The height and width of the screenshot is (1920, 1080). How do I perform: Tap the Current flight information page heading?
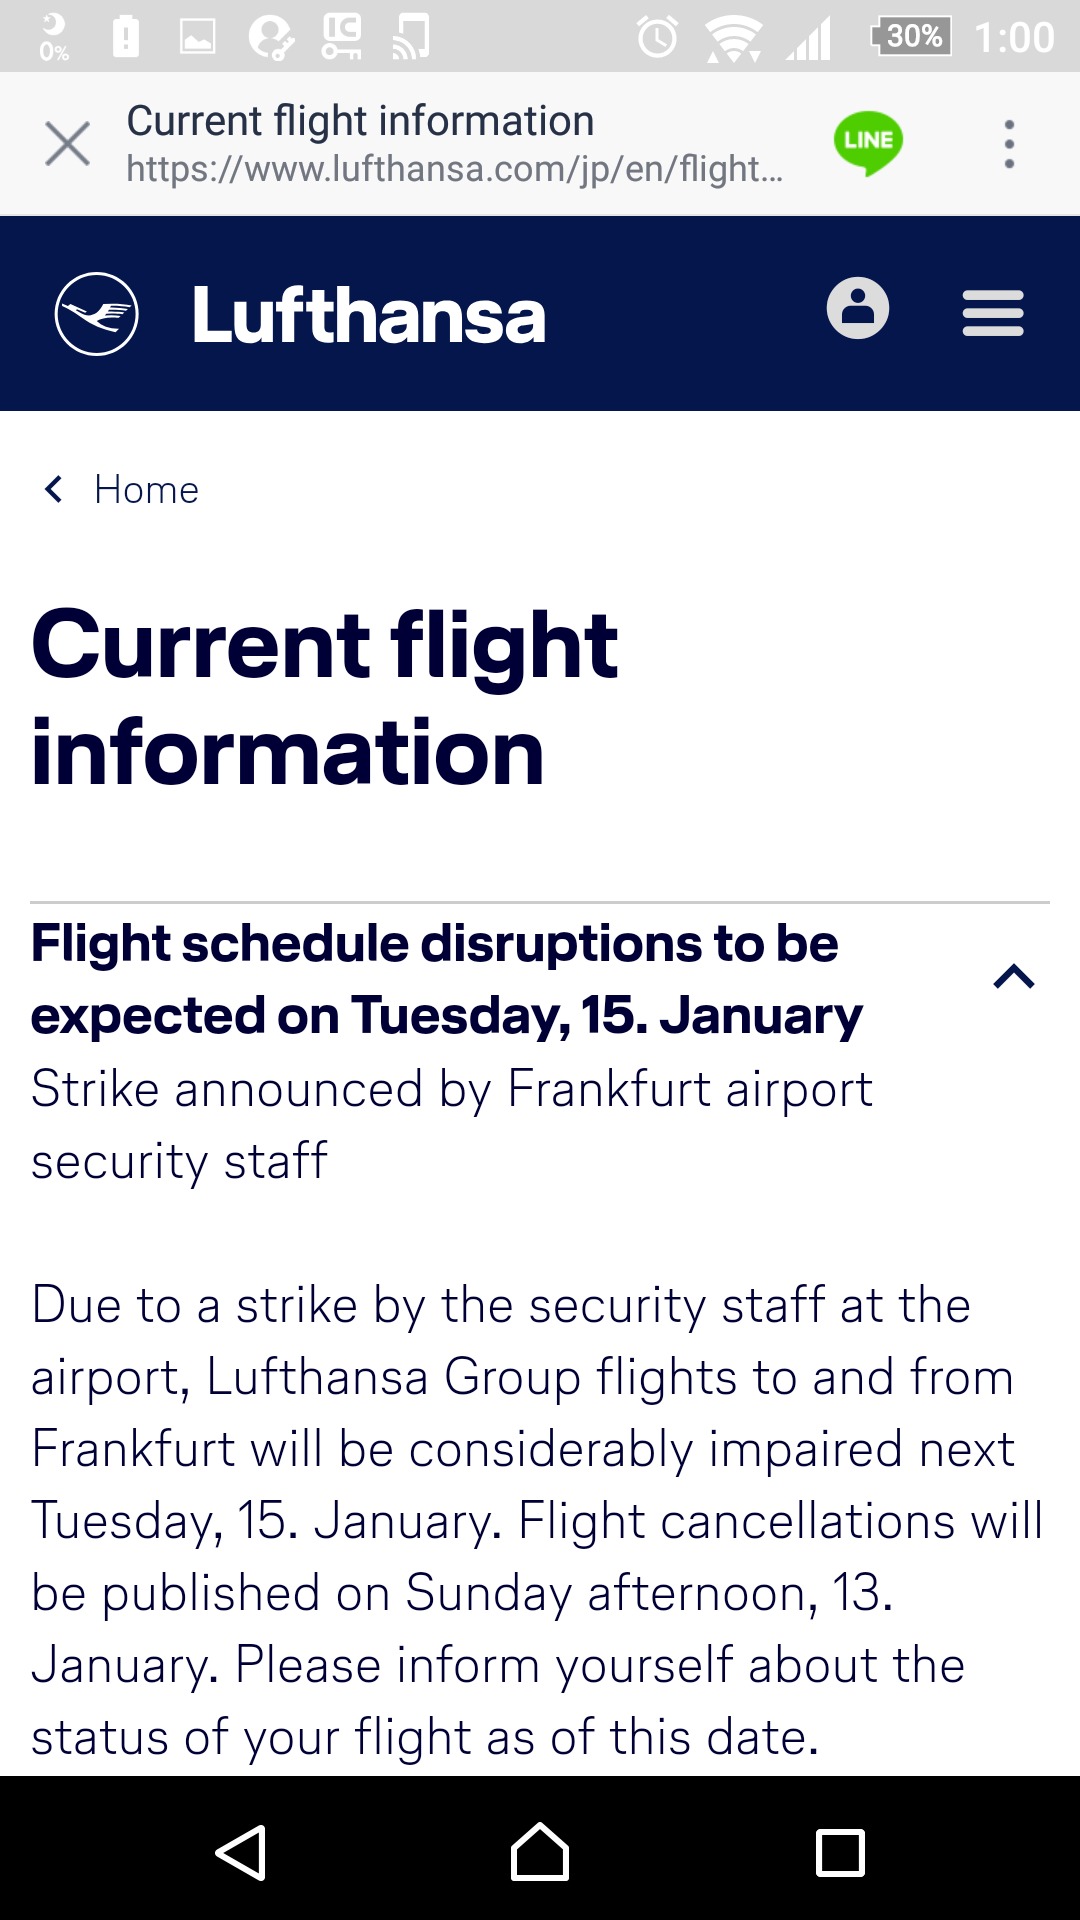click(x=325, y=697)
